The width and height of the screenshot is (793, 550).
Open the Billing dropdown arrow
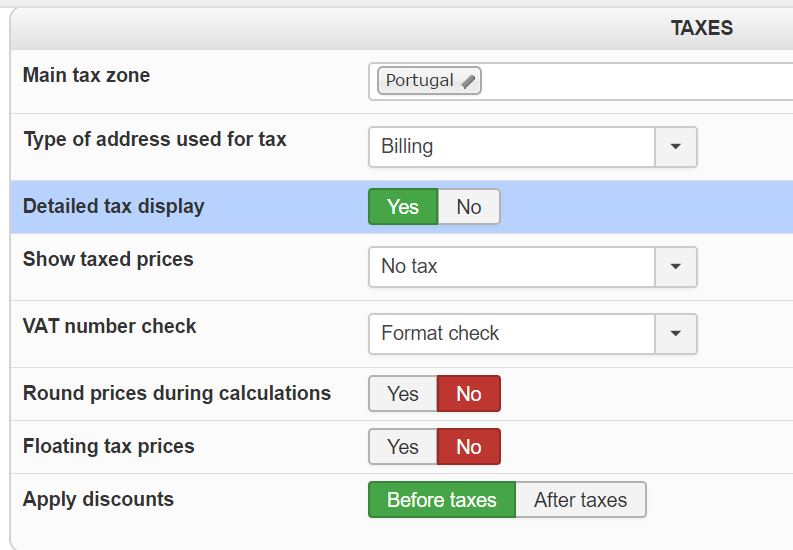[676, 147]
